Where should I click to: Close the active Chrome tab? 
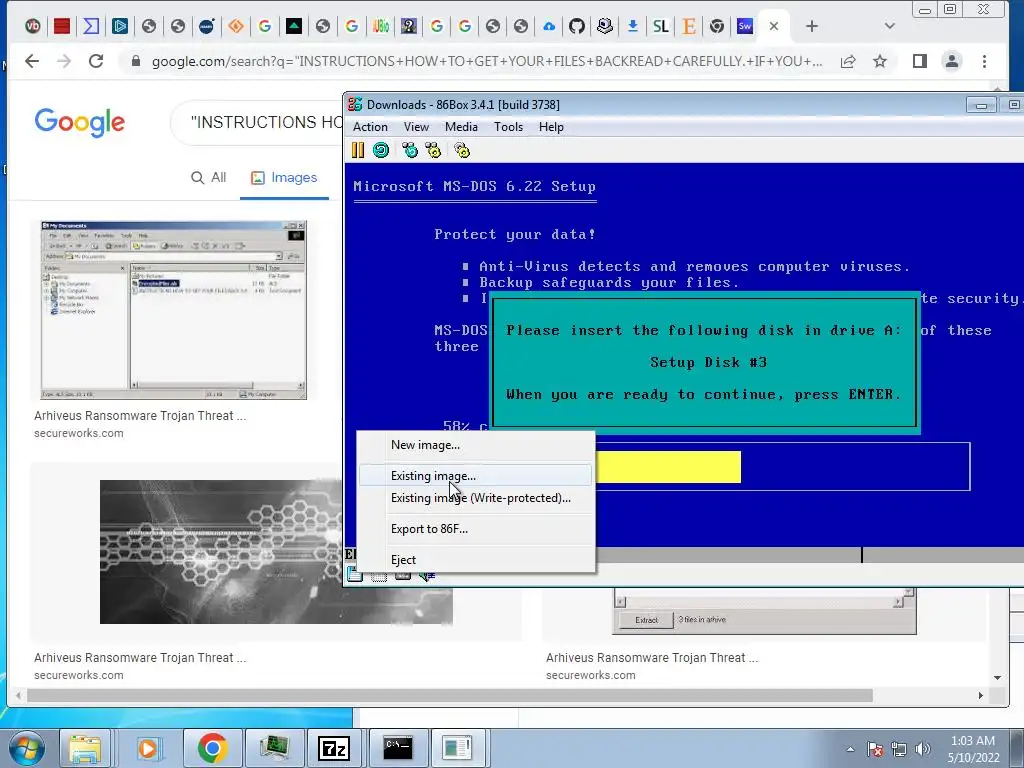click(x=774, y=26)
